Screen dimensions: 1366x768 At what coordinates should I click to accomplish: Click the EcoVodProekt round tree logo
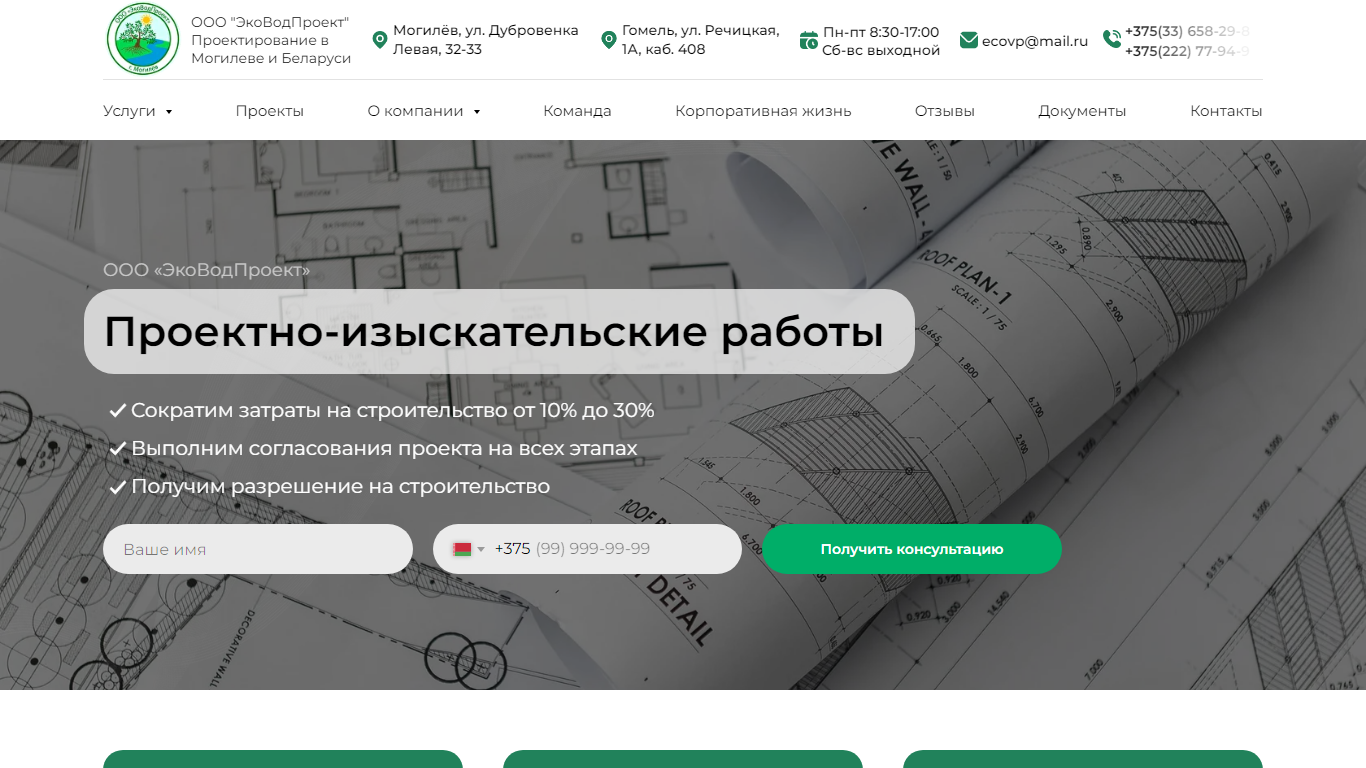[143, 39]
